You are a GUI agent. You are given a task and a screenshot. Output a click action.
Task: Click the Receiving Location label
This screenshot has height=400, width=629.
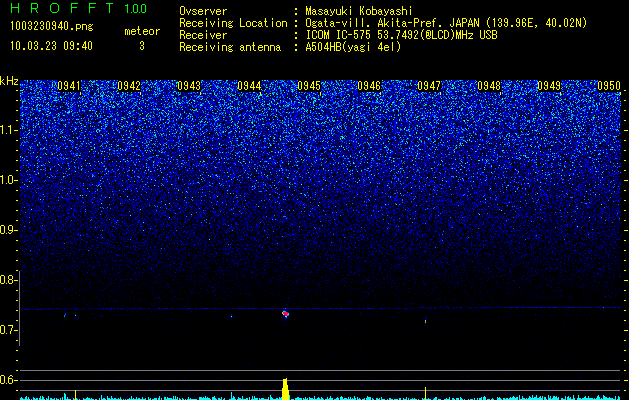233,23
